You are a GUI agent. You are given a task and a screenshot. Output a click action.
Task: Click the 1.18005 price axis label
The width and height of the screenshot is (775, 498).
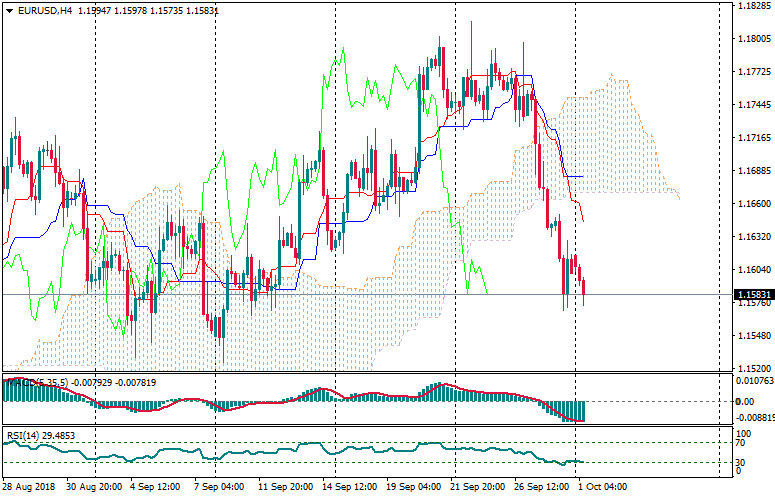tap(752, 39)
